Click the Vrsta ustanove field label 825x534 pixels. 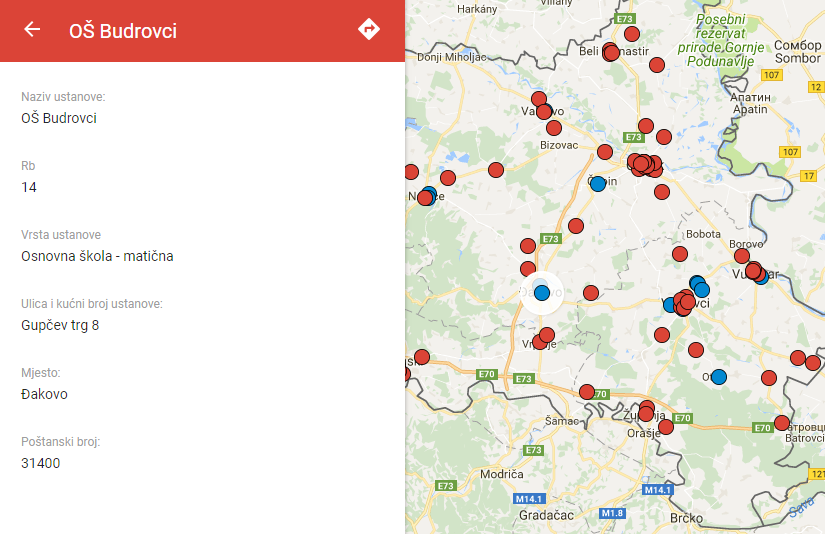pos(61,235)
